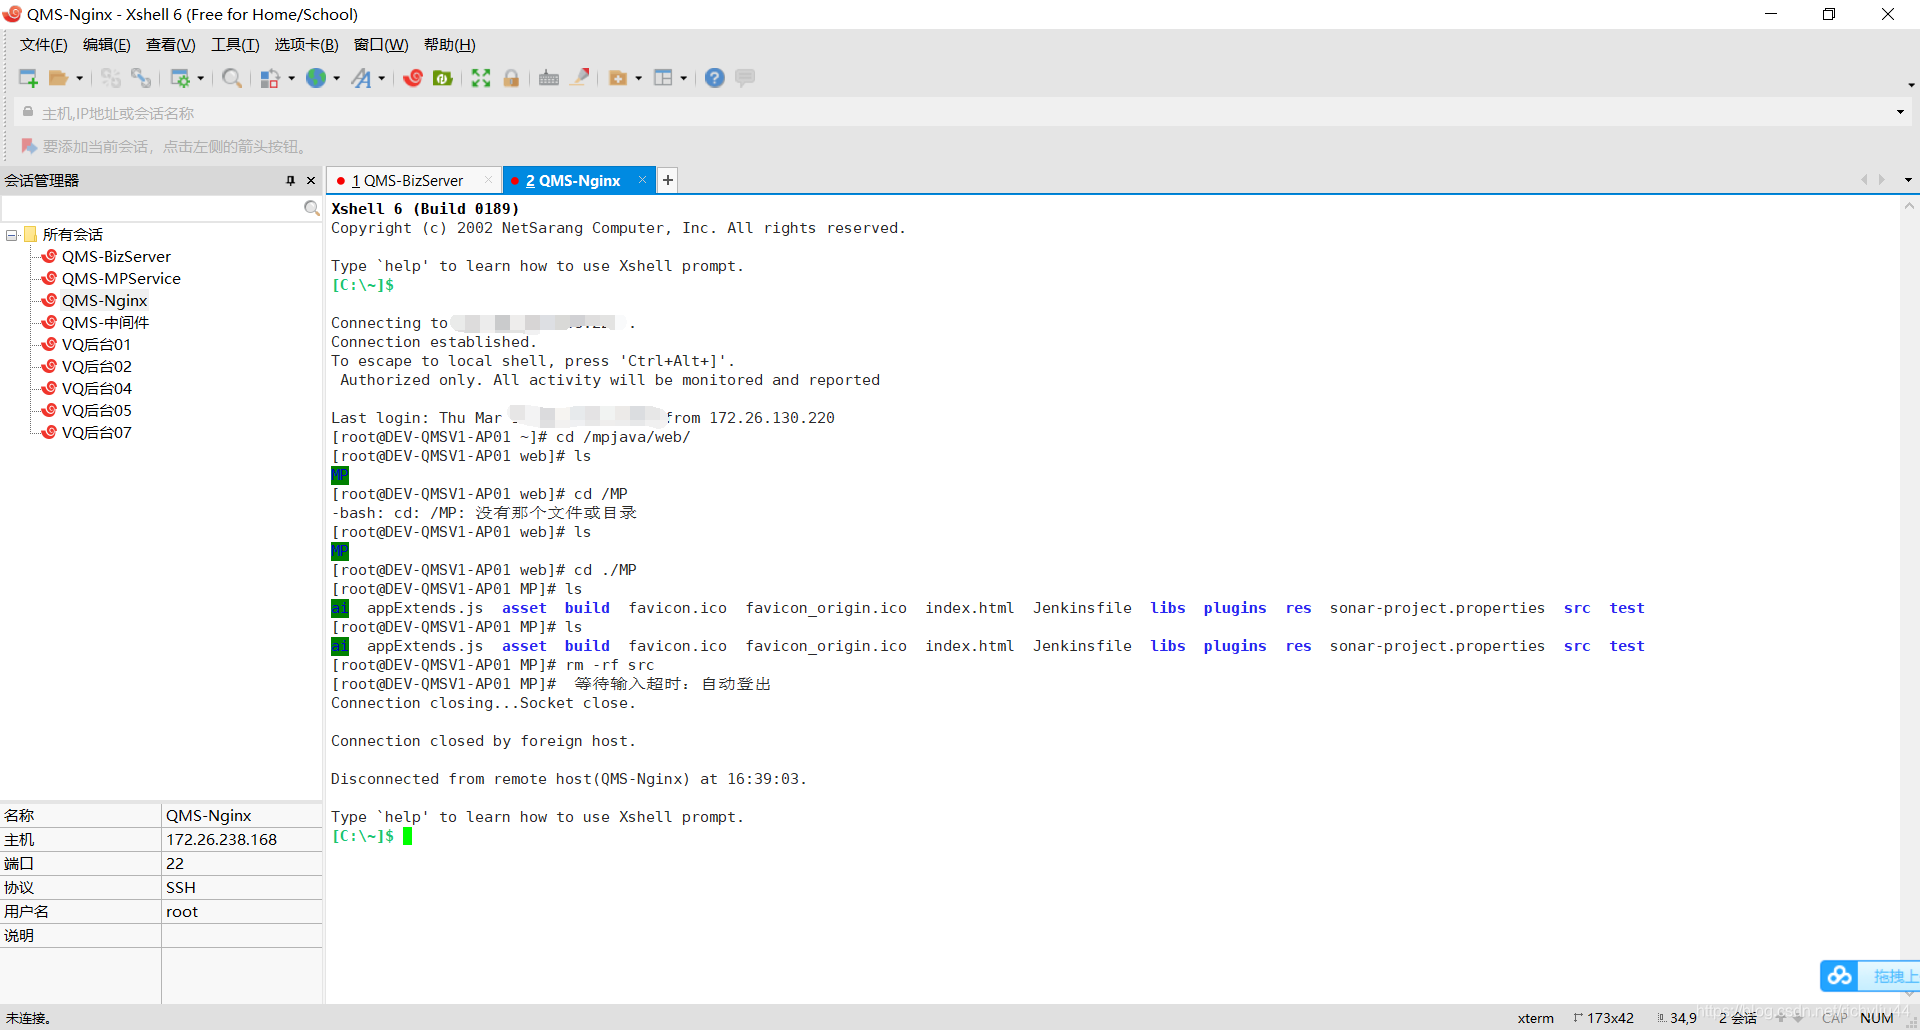1920x1030 pixels.
Task: Expand the new folder icon dropdown arrow
Action: [x=638, y=78]
